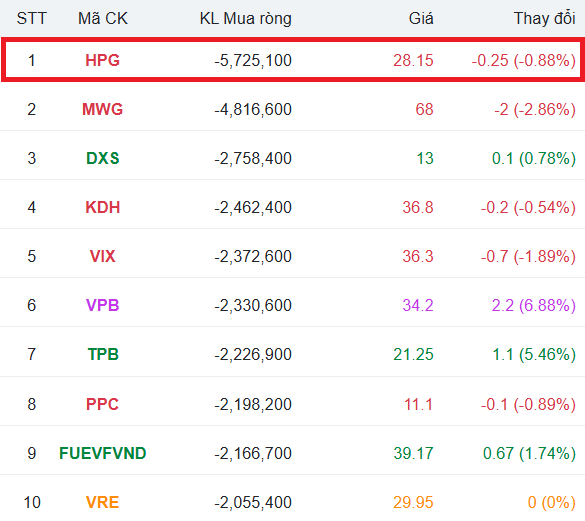585x521 pixels.
Task: Click the Mã CK column header
Action: tap(103, 18)
